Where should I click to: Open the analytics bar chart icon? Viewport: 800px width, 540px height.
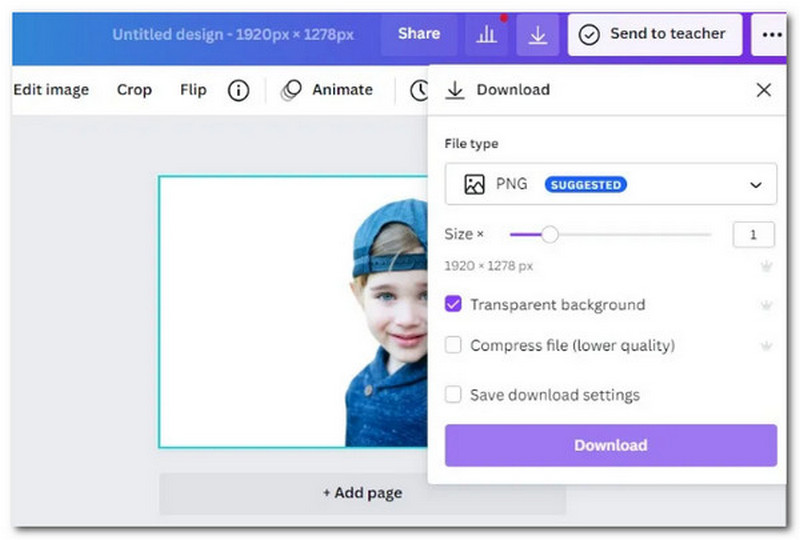486,34
